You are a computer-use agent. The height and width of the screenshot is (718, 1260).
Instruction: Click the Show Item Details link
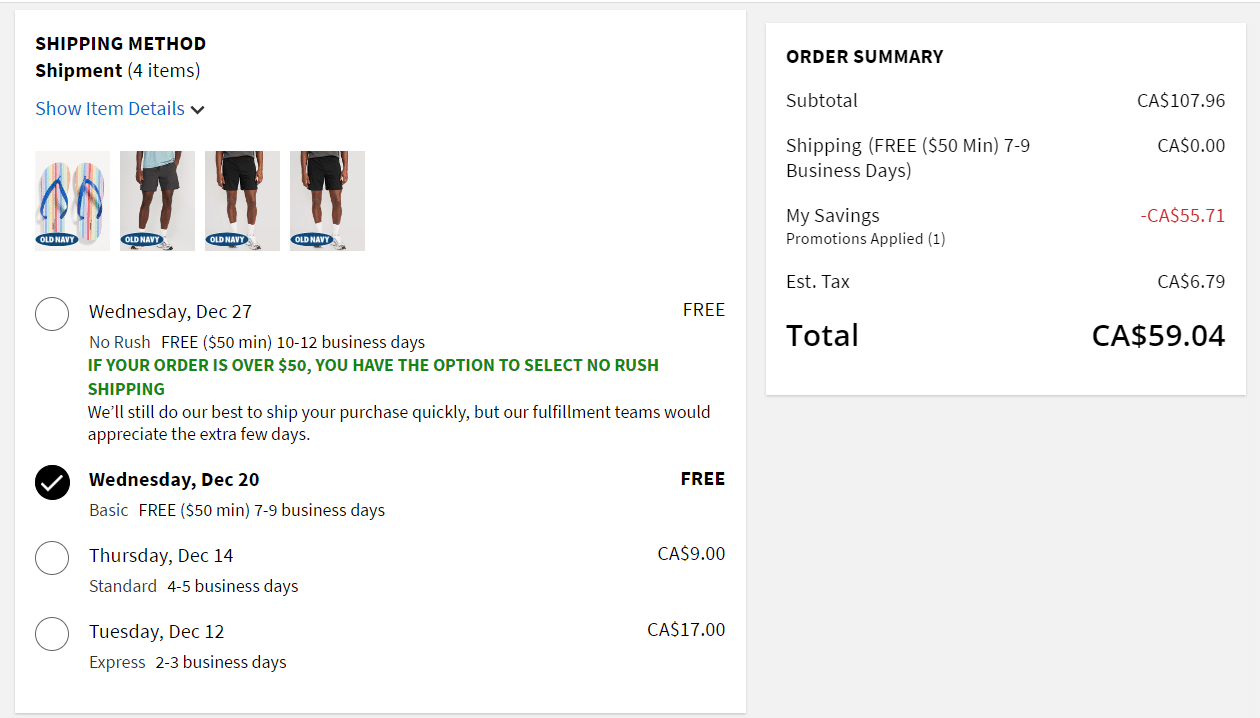tap(110, 109)
